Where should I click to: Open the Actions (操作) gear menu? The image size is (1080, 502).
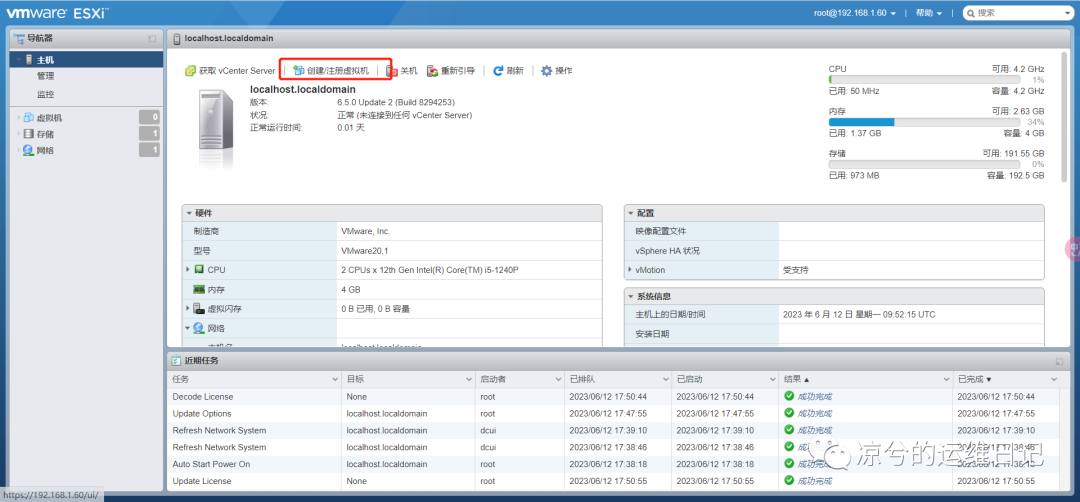557,71
